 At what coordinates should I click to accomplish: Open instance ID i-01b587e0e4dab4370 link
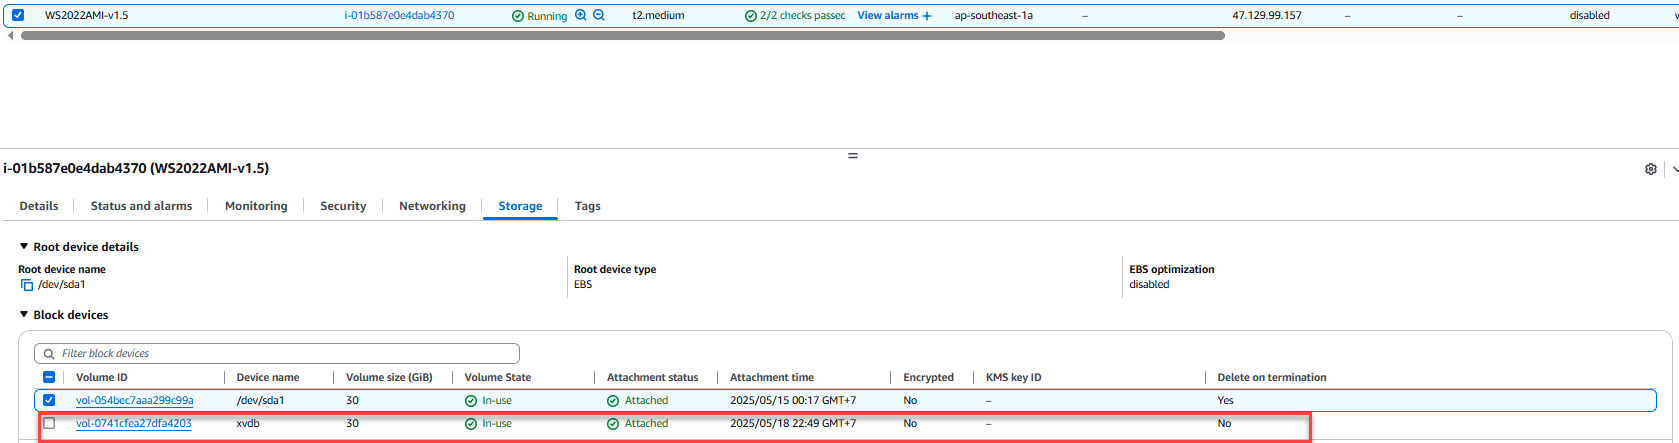click(x=399, y=15)
